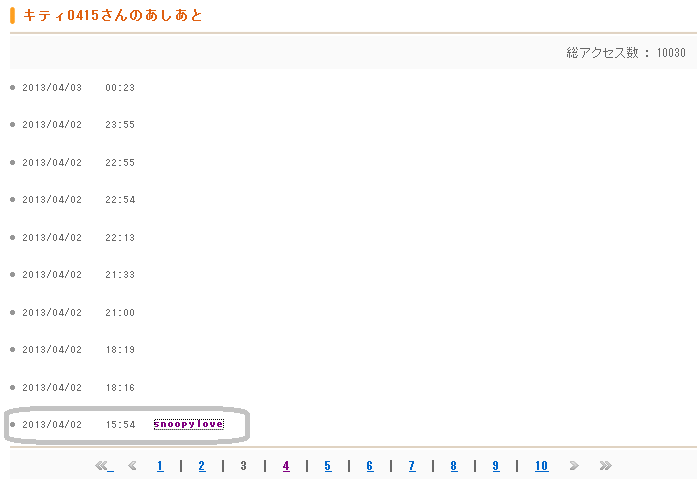Open page 9 of footprints
Viewport: 698px width, 479px height.
pyautogui.click(x=495, y=466)
